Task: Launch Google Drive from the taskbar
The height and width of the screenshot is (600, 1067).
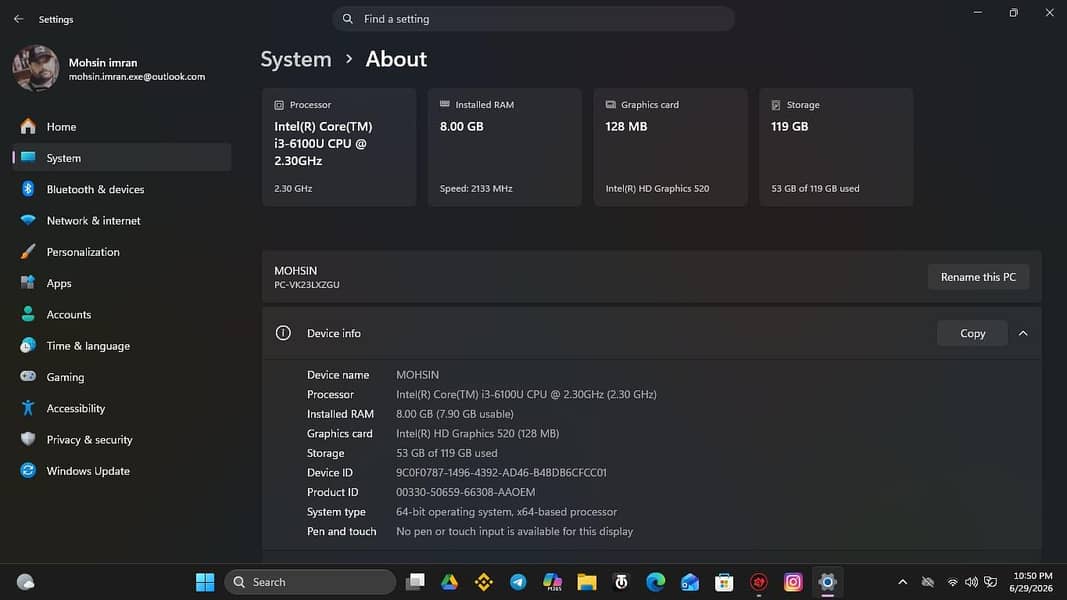Action: (x=449, y=582)
